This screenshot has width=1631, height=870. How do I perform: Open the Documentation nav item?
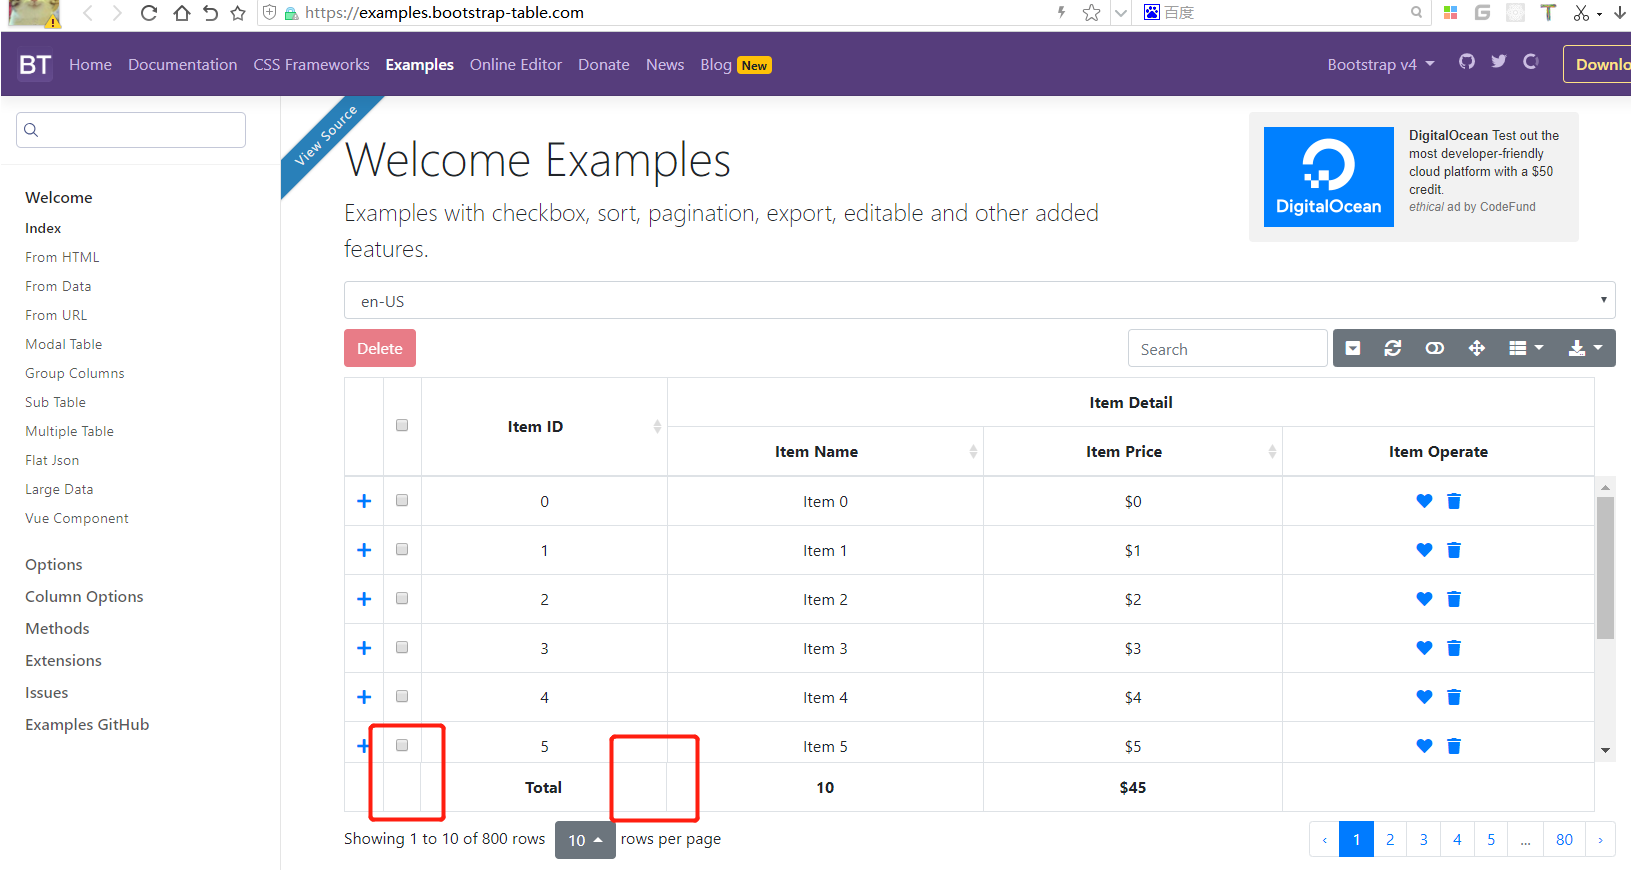182,64
